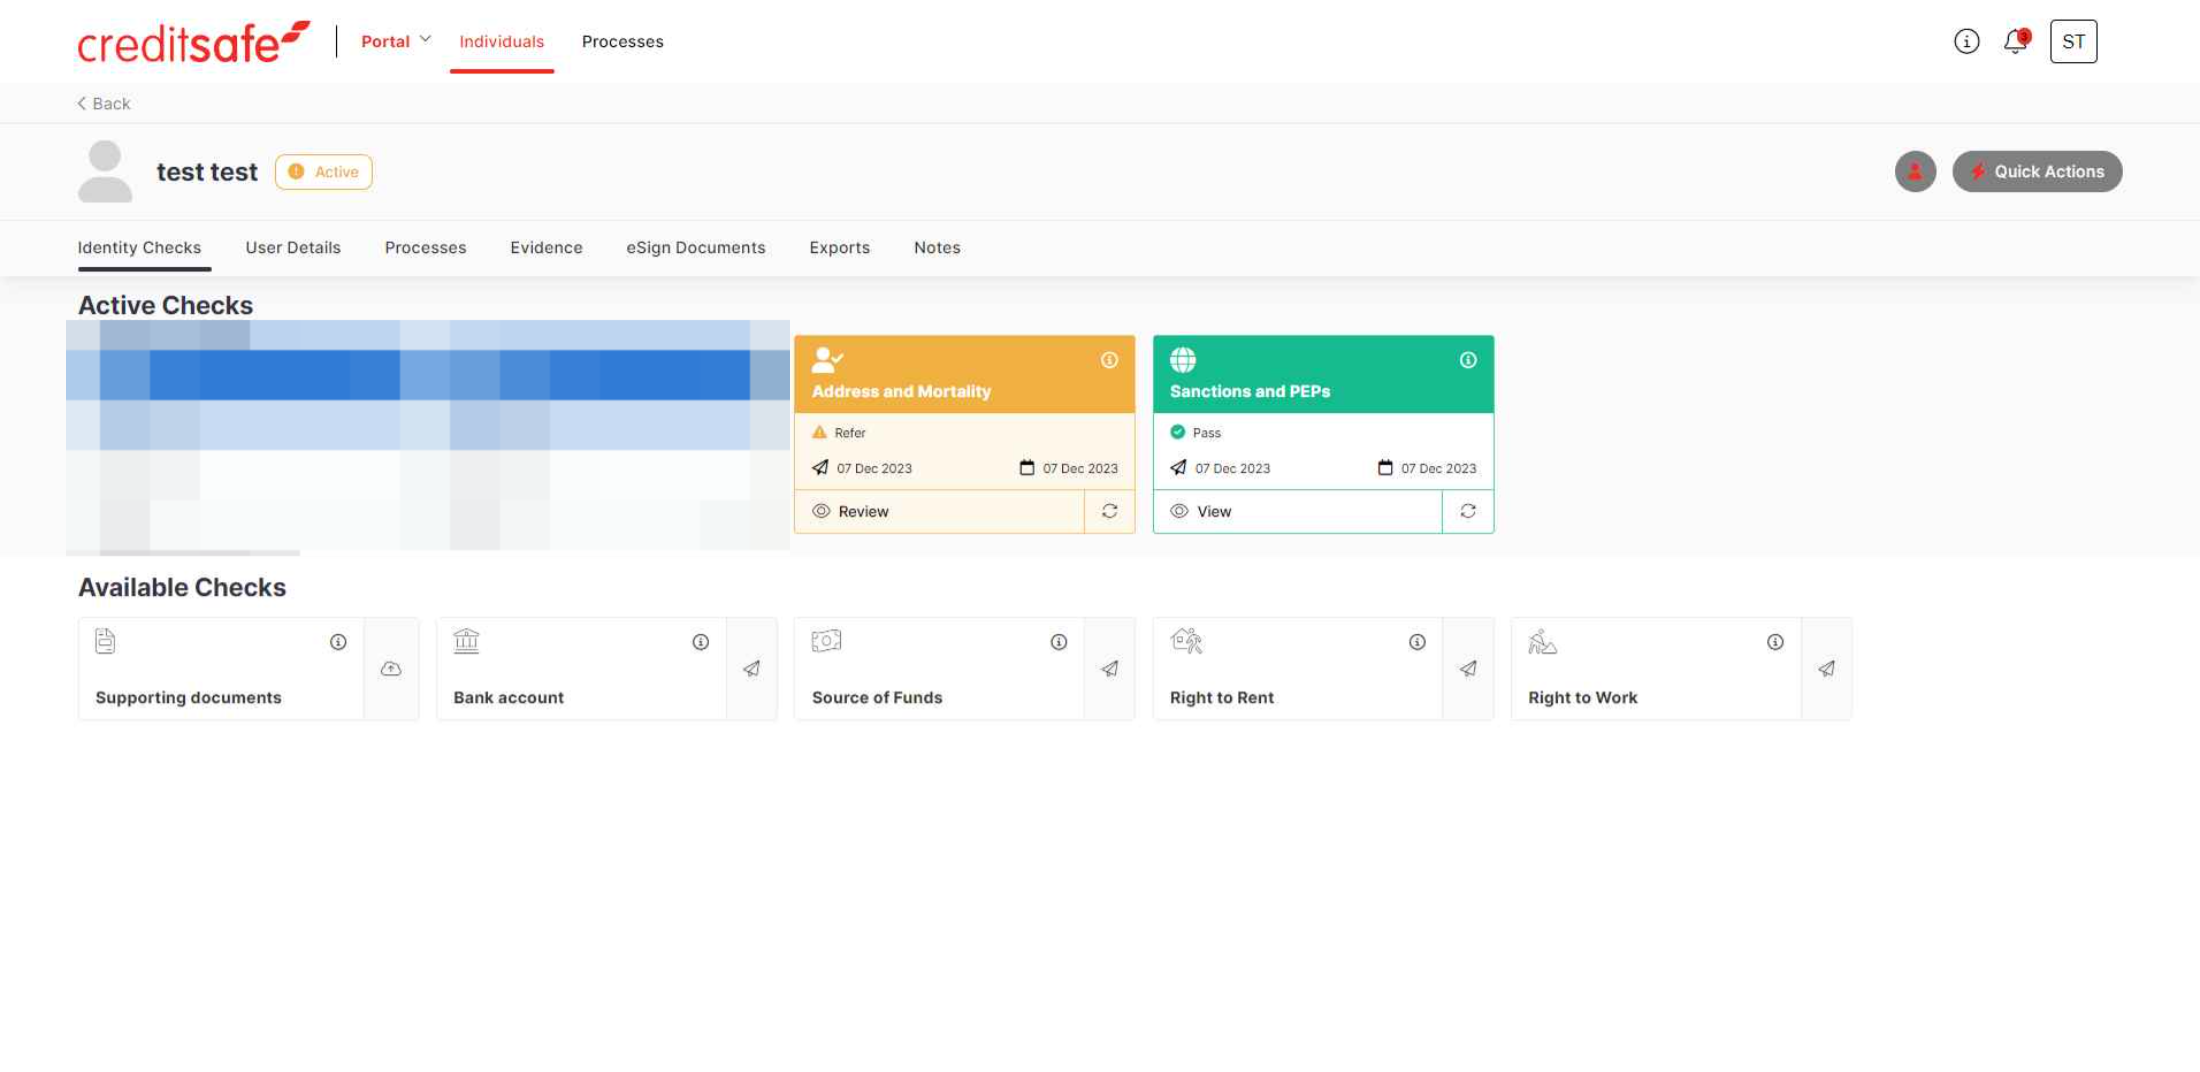Viewport: 2200px width, 1072px height.
Task: Open the eSign Documents tab
Action: [695, 247]
